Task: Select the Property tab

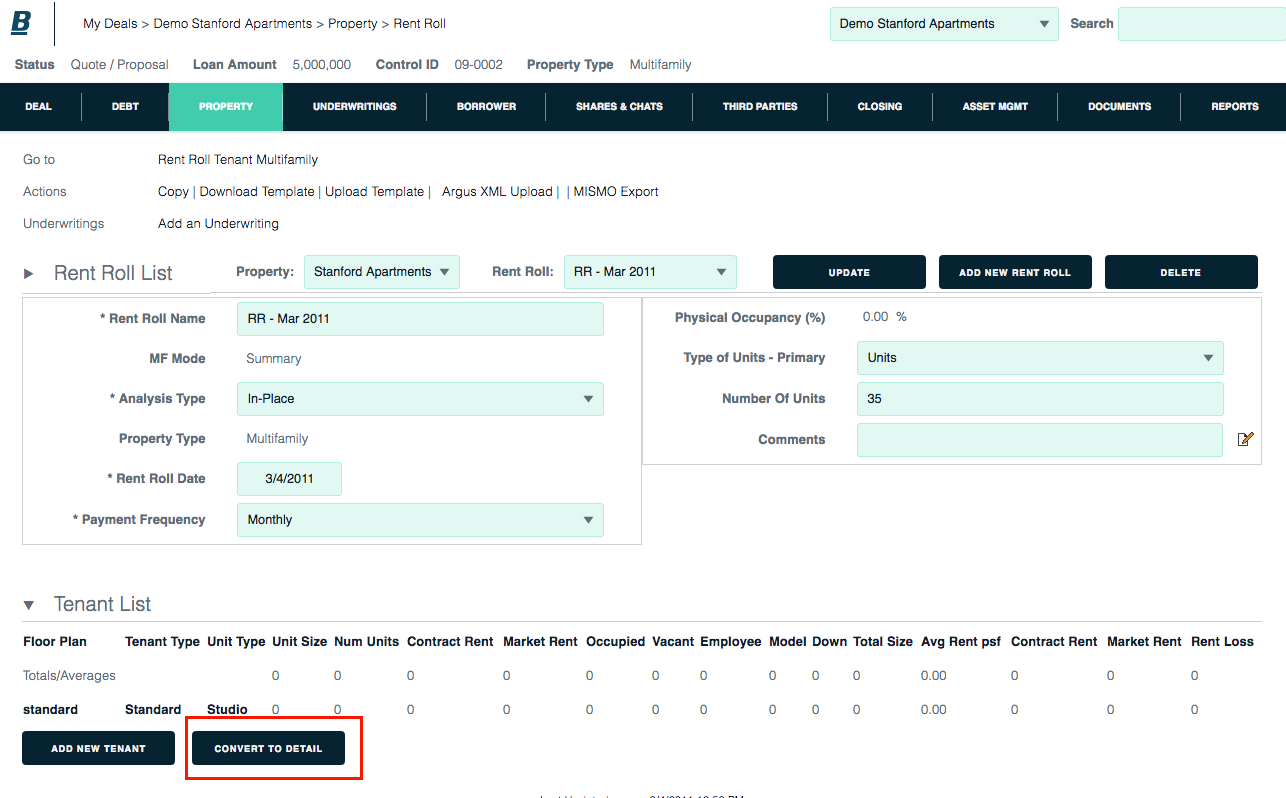Action: pyautogui.click(x=226, y=106)
